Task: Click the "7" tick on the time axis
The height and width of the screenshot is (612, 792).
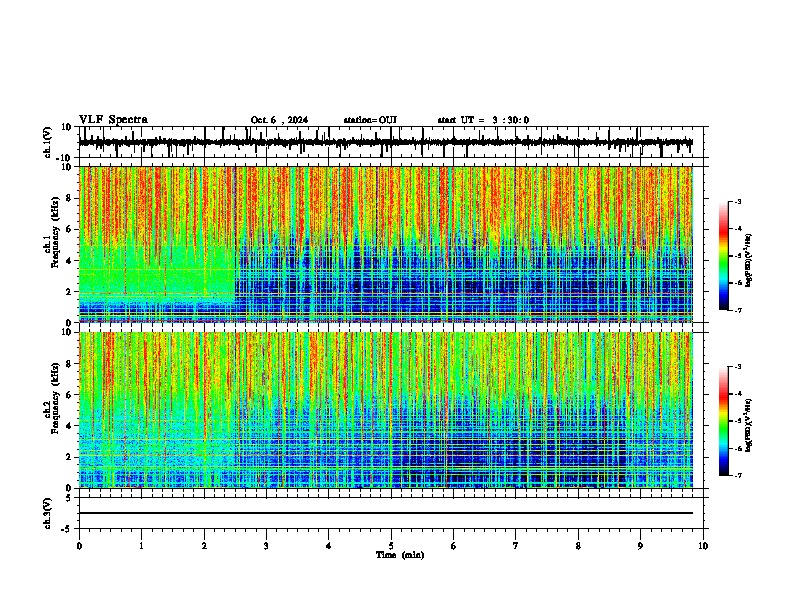Action: [x=516, y=546]
